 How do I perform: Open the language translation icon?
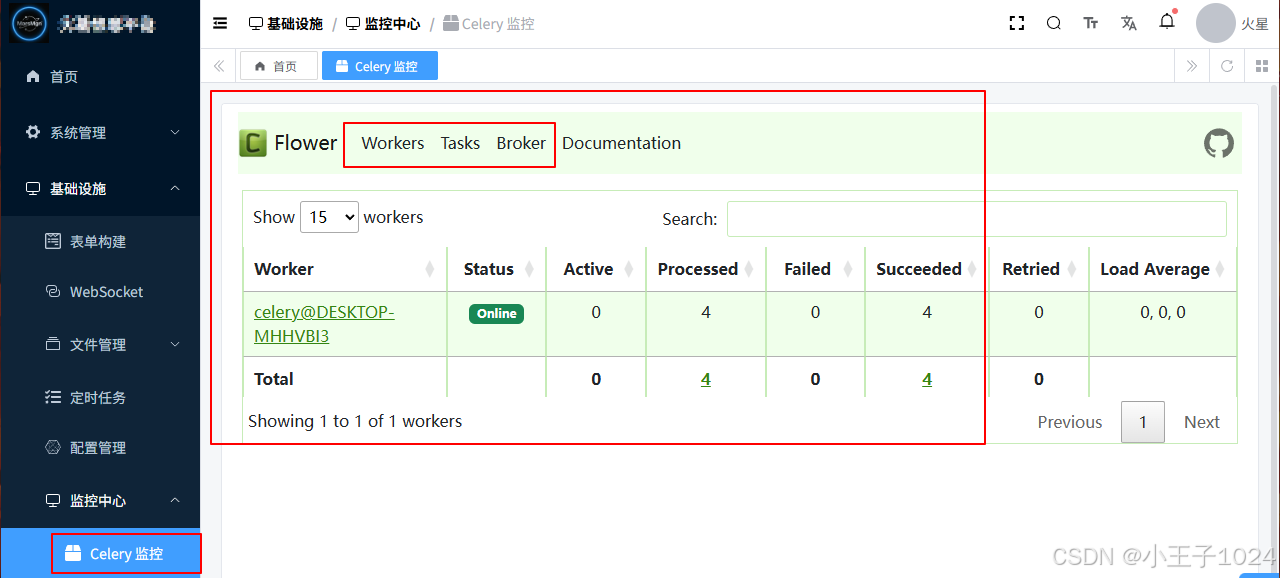1129,23
